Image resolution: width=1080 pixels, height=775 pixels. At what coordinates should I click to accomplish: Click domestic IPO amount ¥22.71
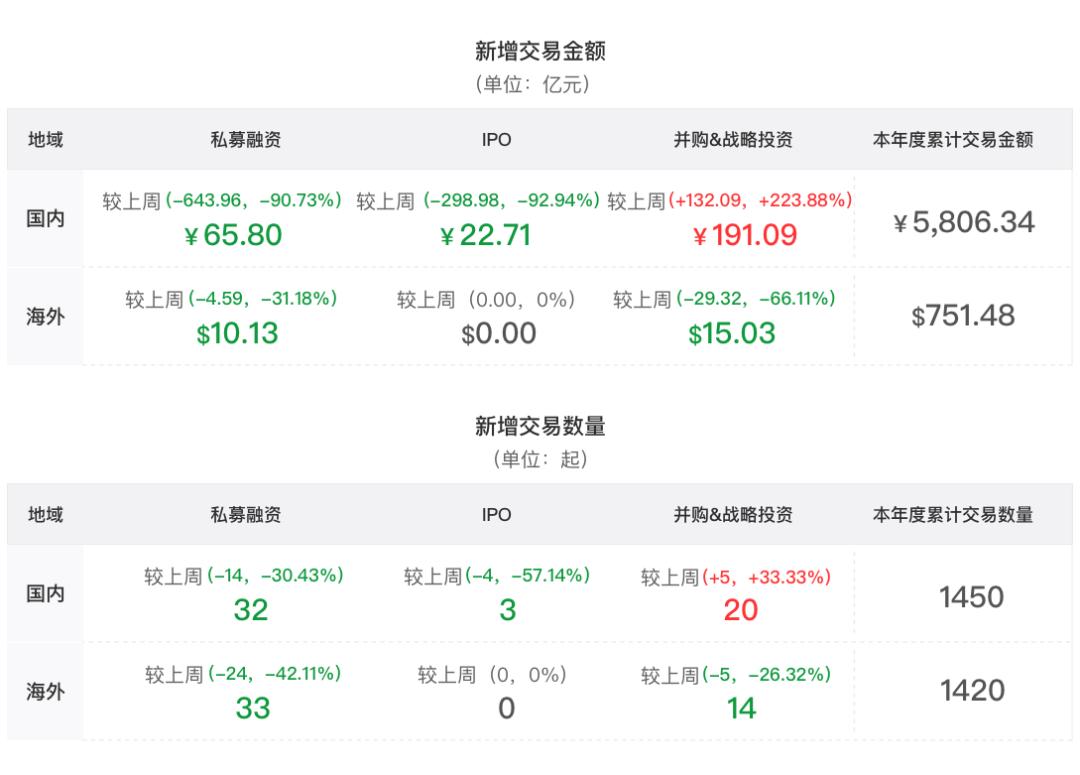(485, 235)
